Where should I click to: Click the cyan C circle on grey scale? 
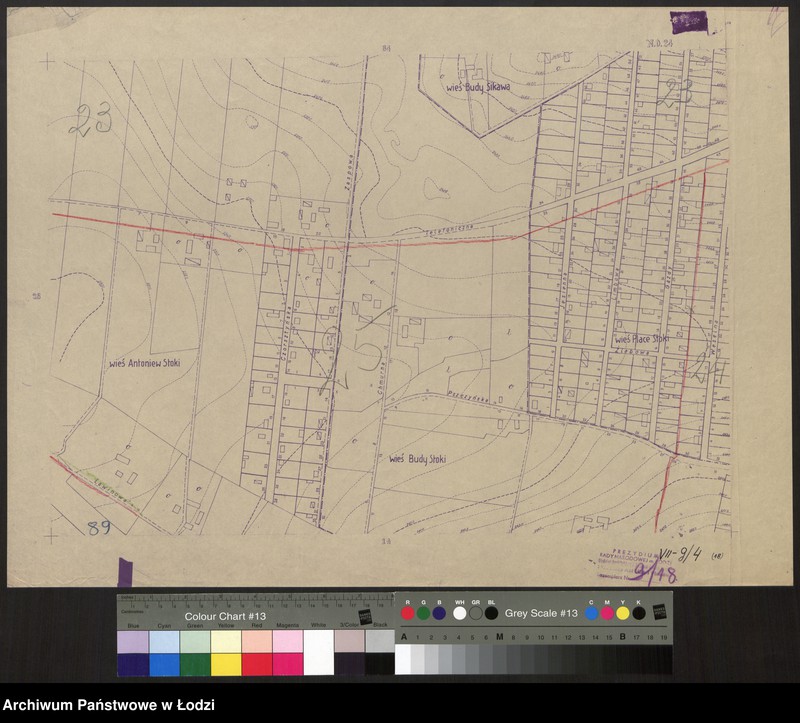tap(593, 613)
